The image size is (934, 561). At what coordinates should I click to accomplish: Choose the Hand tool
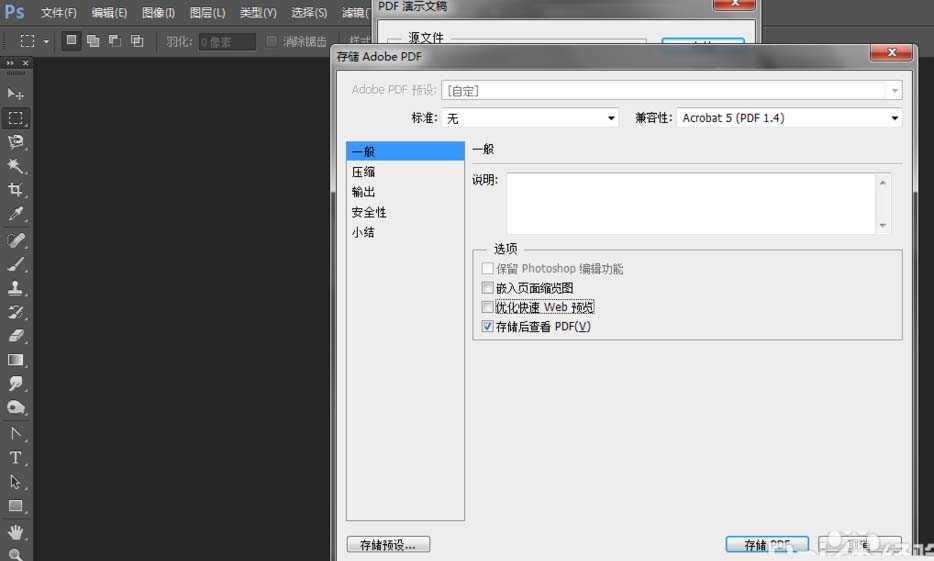[x=16, y=531]
